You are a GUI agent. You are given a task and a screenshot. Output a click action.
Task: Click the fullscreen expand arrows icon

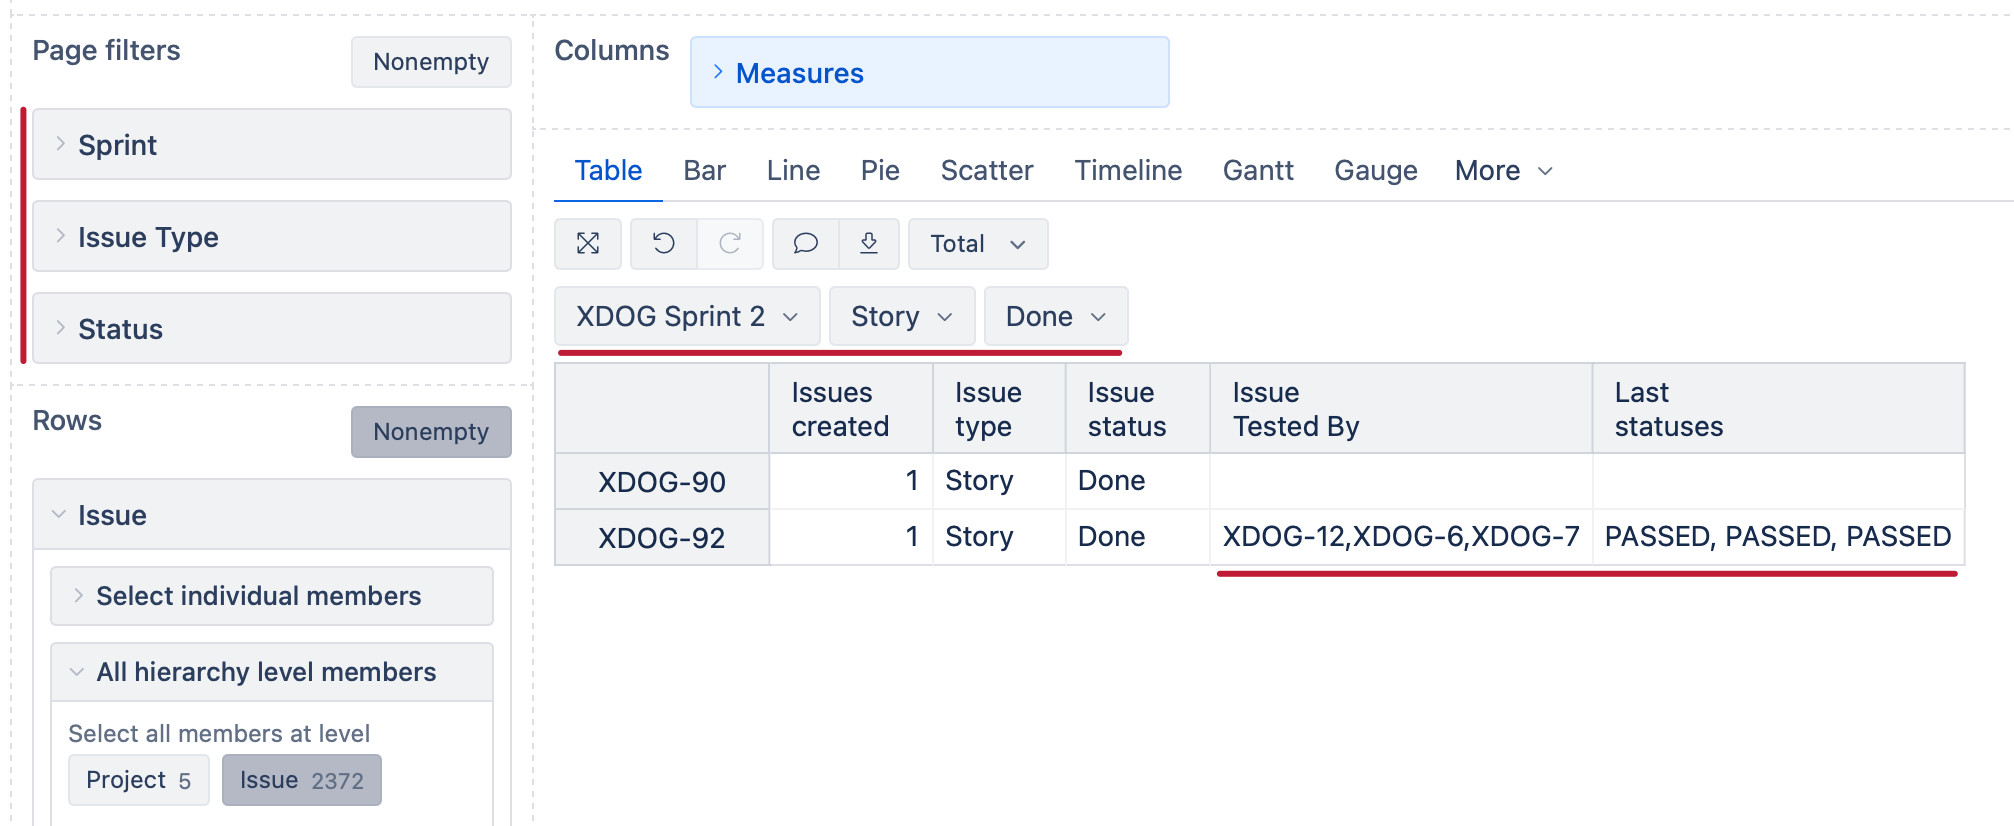[588, 244]
